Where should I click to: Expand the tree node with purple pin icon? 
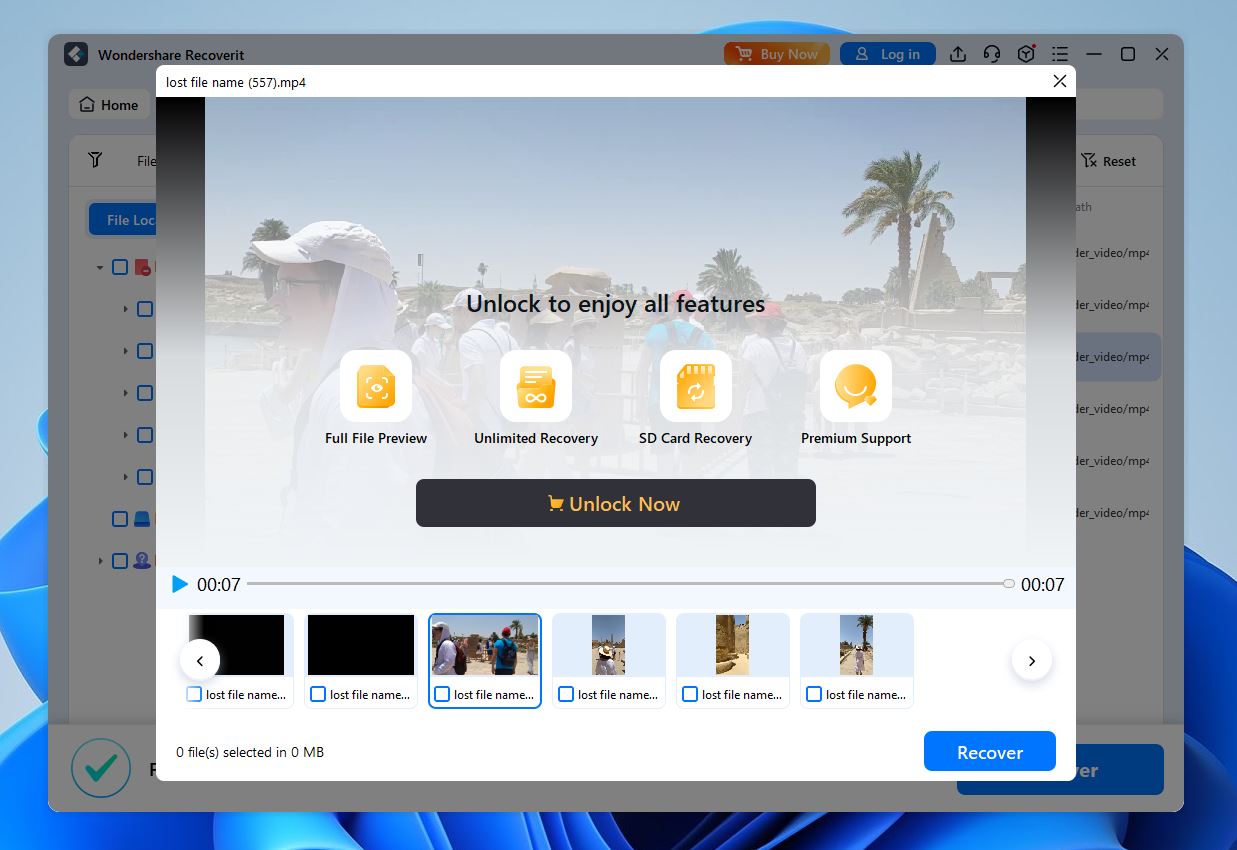coord(100,561)
